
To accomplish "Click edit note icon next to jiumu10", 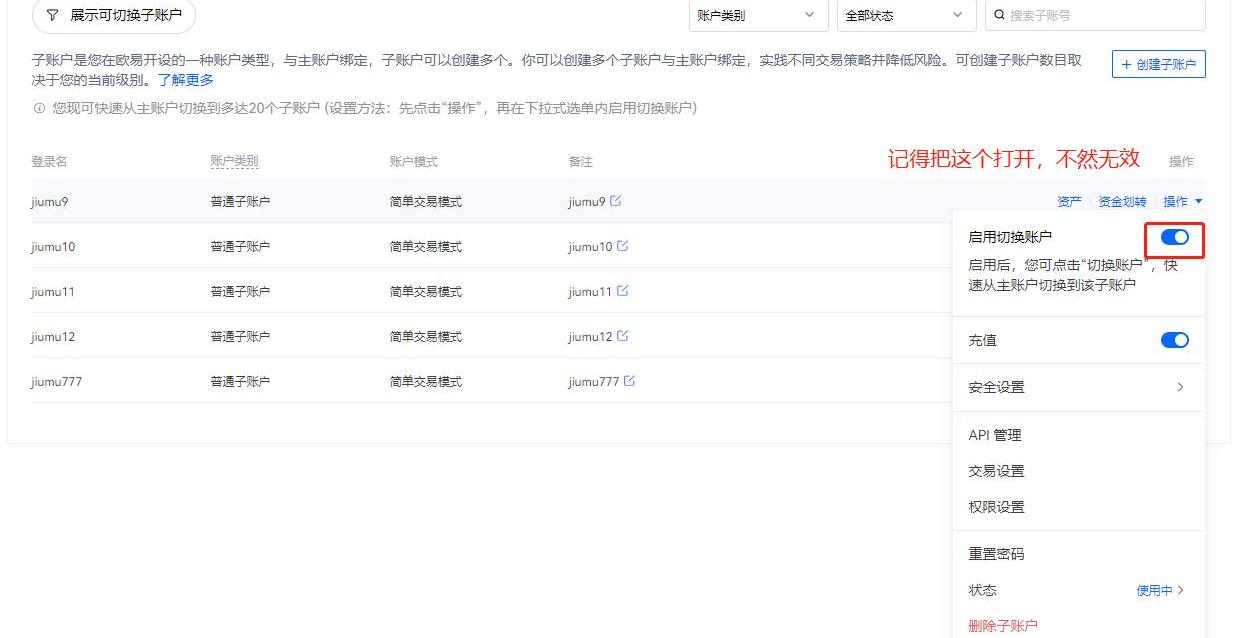I will click(622, 246).
